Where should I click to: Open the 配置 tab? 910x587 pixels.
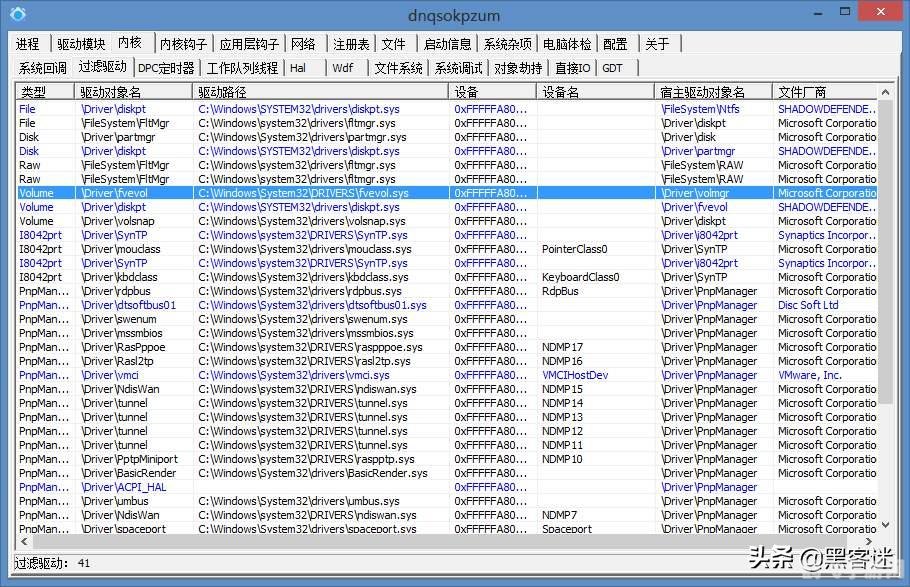coord(615,44)
